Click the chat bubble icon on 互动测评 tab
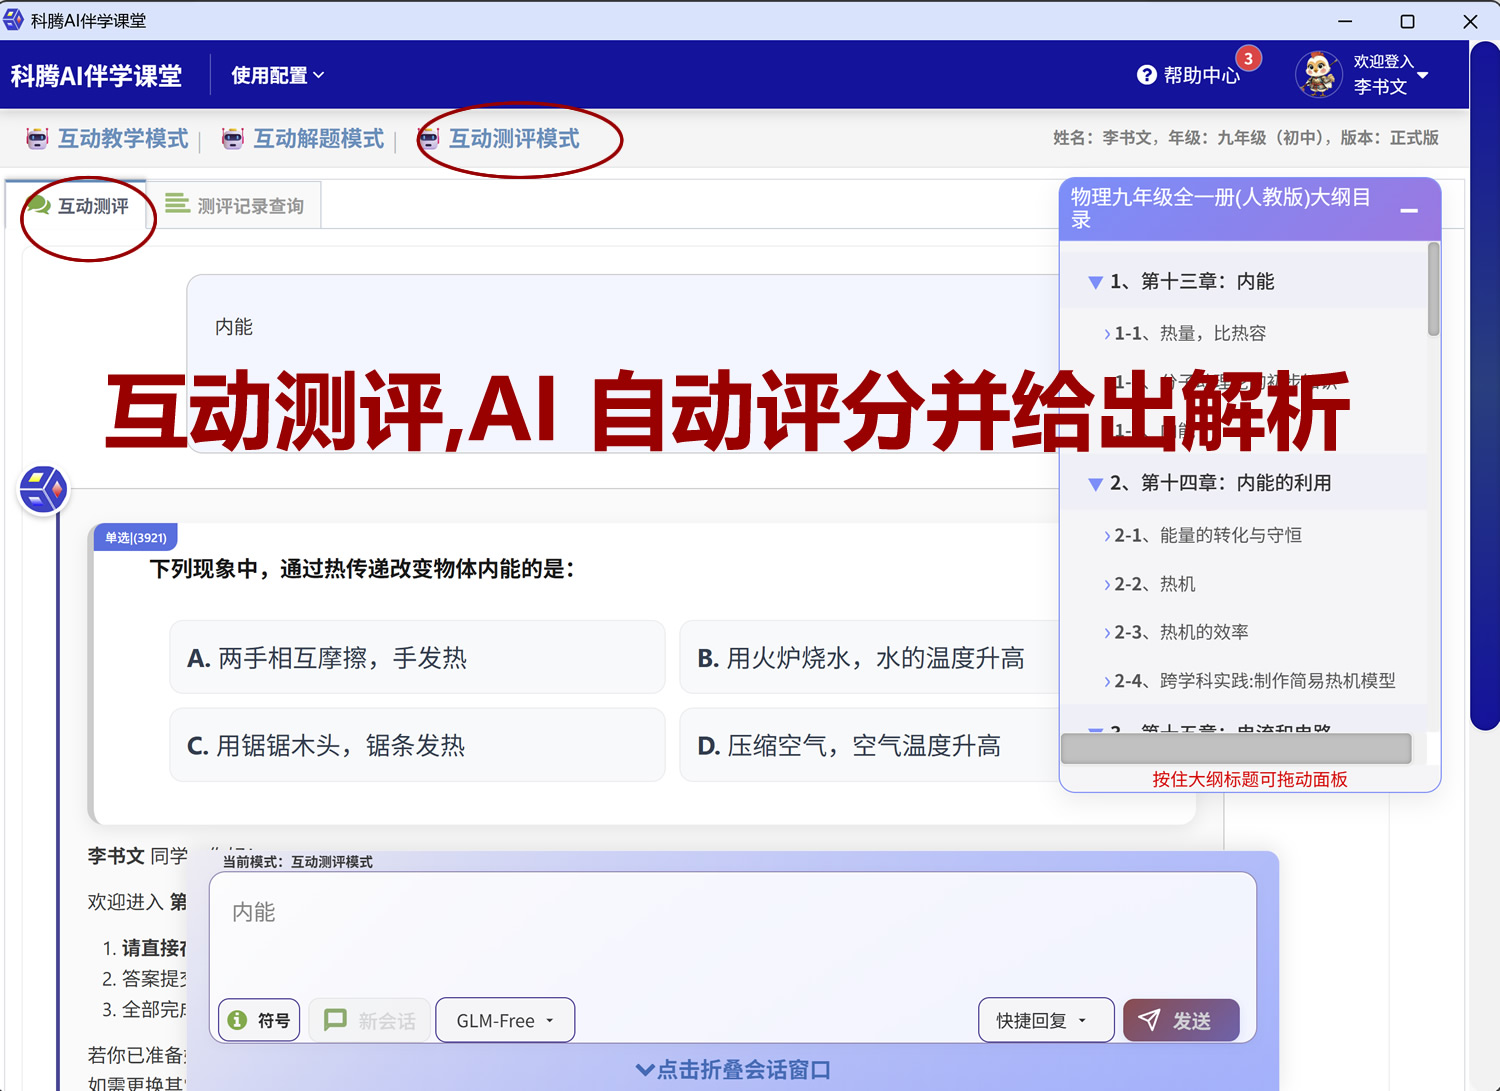Screen dimensions: 1500x1091 coord(40,204)
